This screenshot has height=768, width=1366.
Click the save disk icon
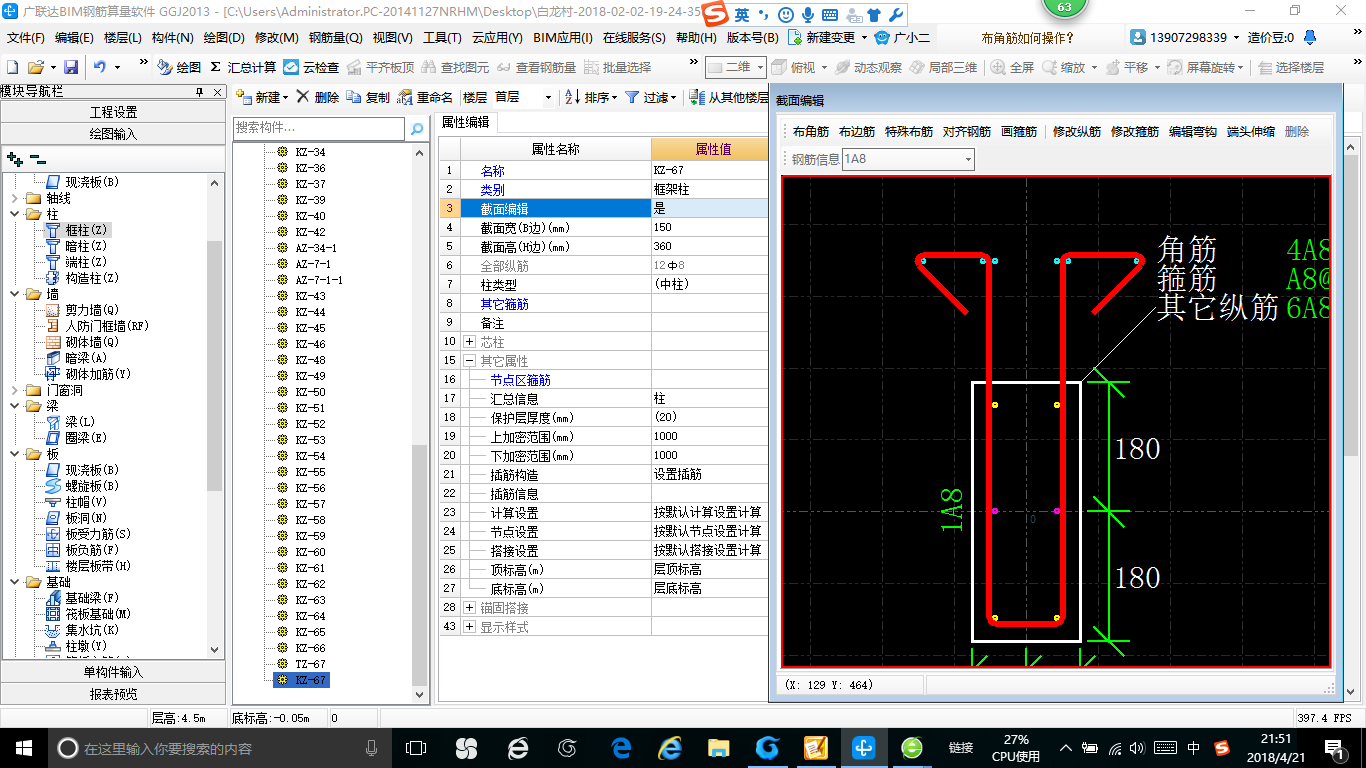(x=71, y=67)
